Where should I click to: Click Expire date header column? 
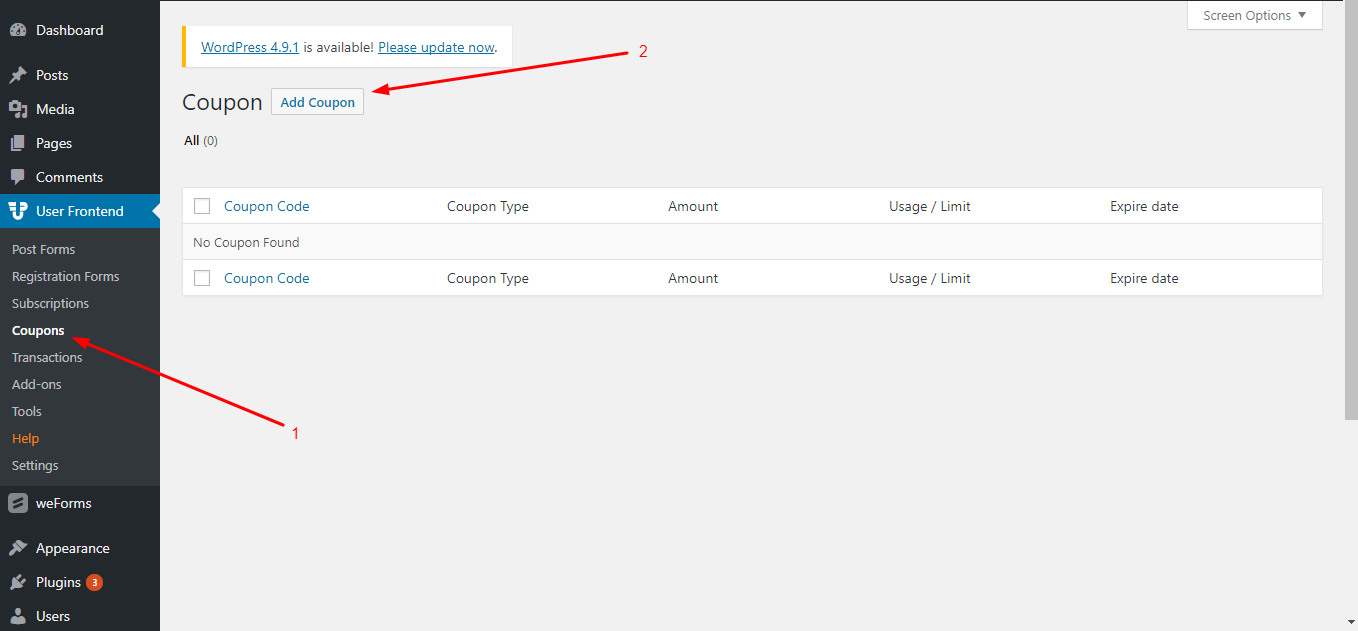pos(1144,206)
